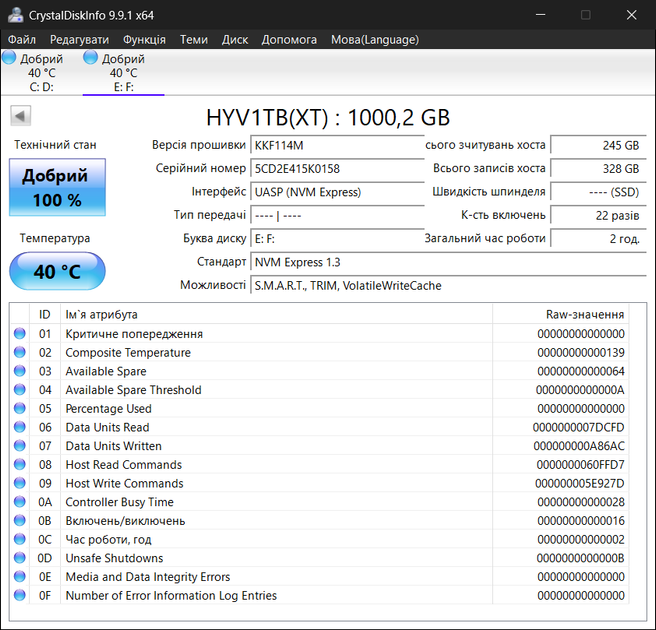Click status orb of Composite Temperature row
This screenshot has width=656, height=630.
20,352
